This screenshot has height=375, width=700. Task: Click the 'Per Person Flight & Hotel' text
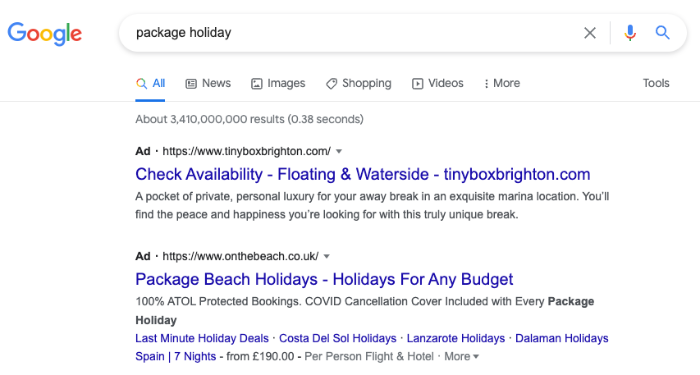(369, 357)
